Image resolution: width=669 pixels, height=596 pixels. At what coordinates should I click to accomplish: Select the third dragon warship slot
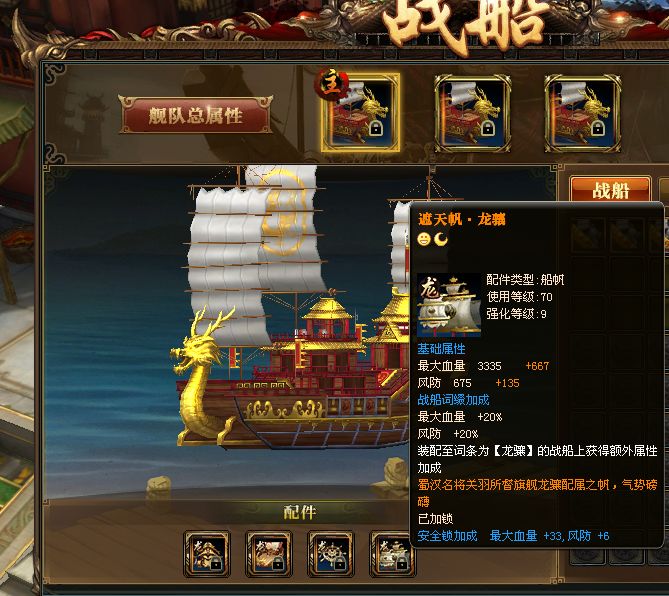click(x=582, y=113)
